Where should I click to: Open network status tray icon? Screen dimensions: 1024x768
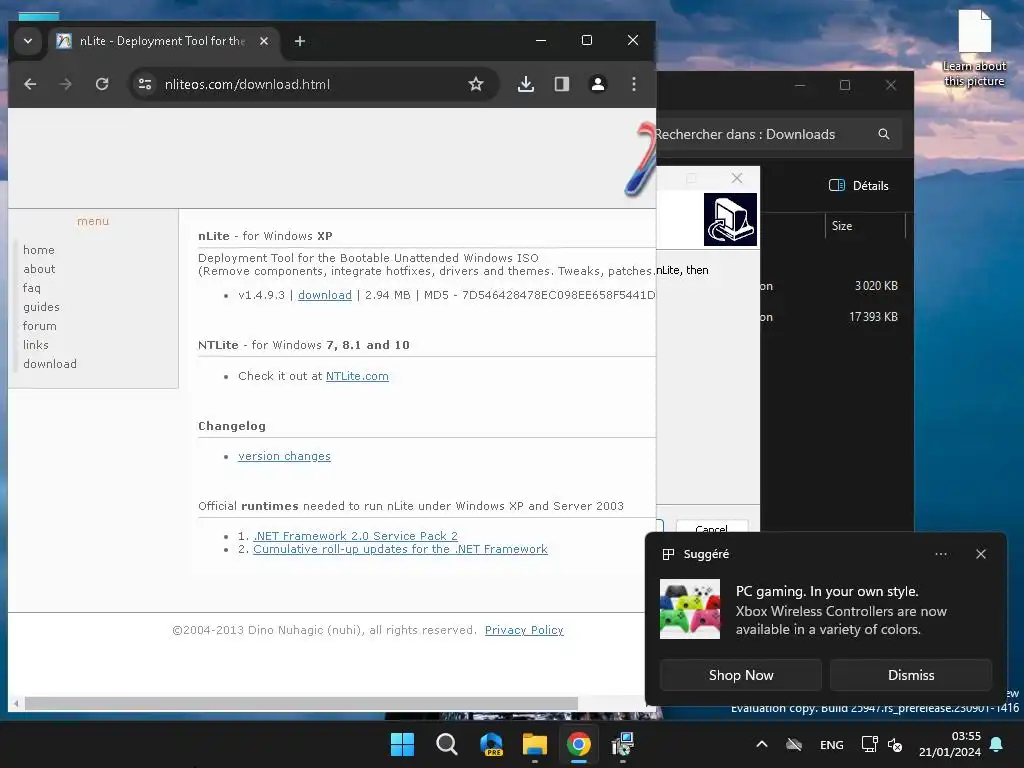click(869, 744)
